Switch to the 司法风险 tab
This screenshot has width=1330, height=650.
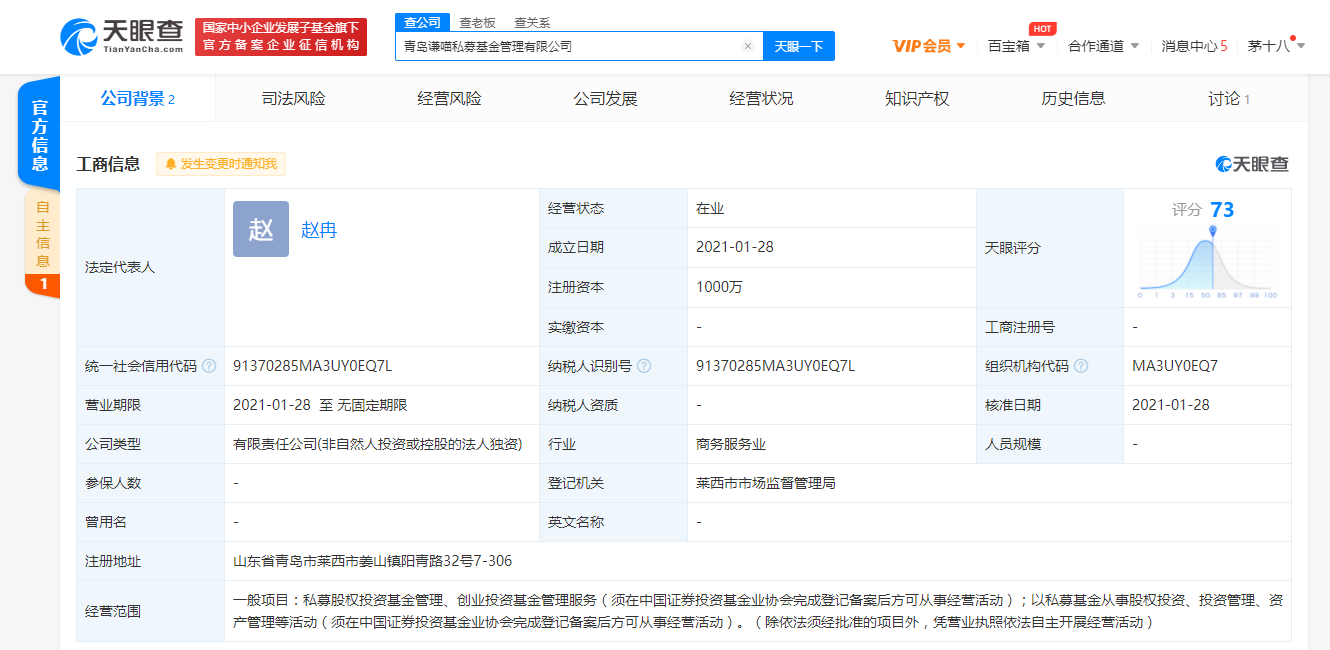293,98
